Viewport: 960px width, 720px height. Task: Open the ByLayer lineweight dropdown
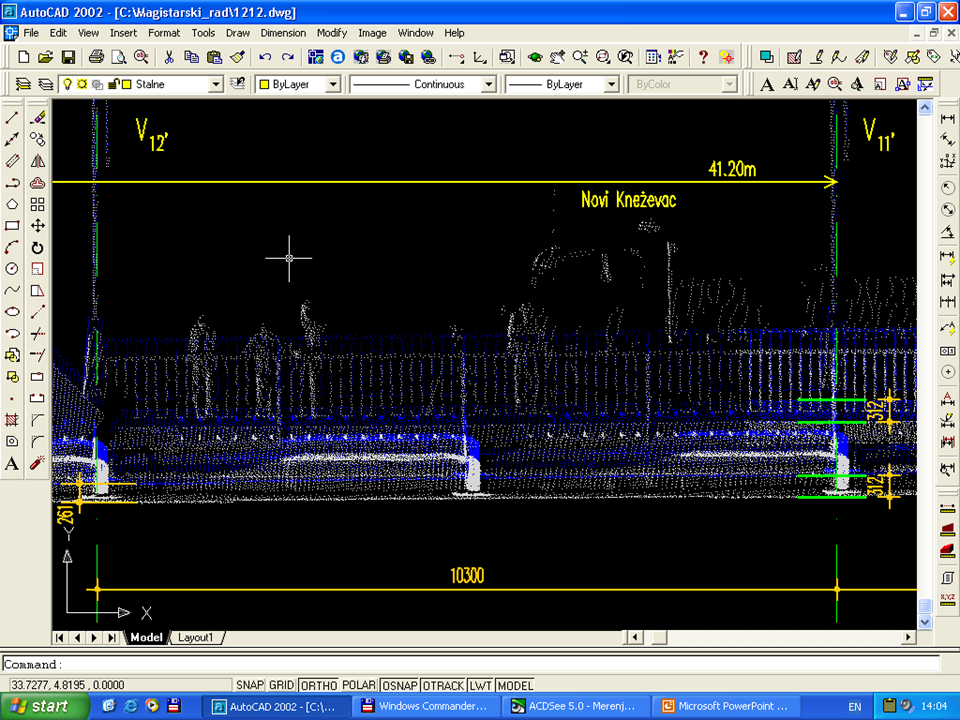coord(611,85)
